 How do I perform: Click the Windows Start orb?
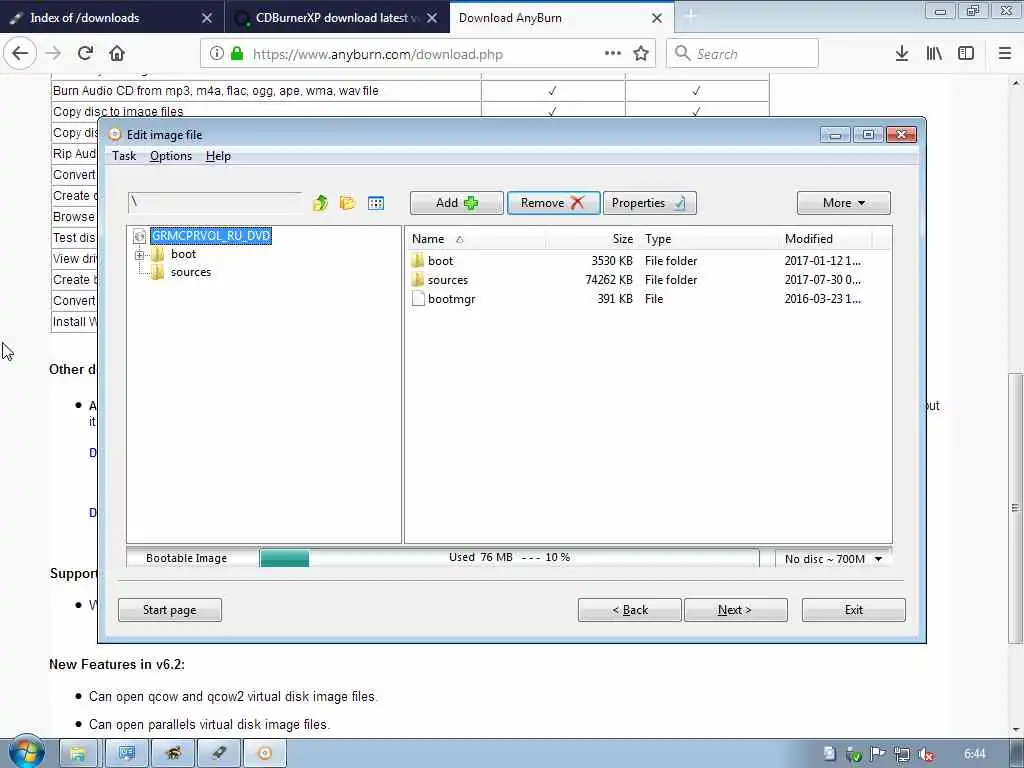[x=25, y=752]
